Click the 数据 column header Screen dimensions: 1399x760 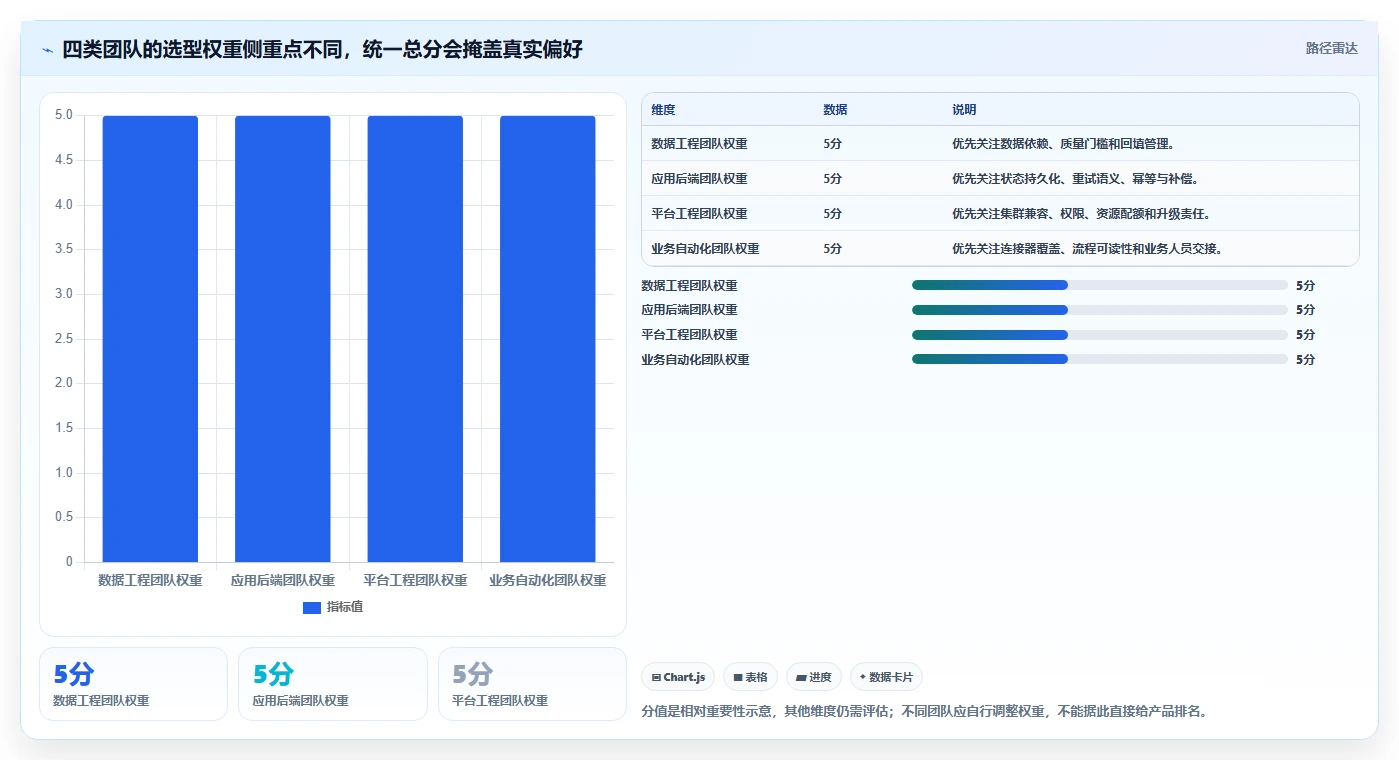pyautogui.click(x=835, y=110)
